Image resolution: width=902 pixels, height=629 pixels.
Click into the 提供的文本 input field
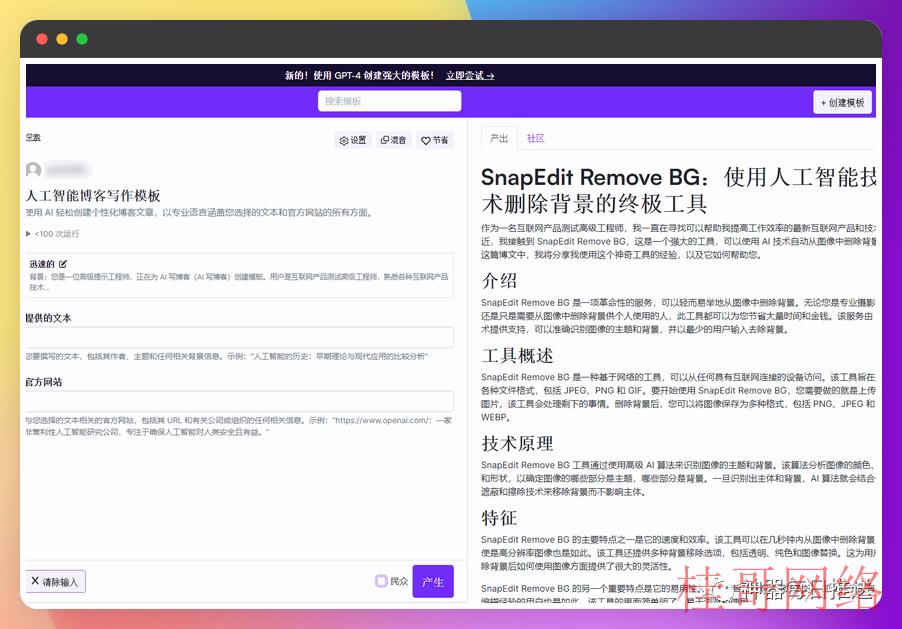coord(239,337)
